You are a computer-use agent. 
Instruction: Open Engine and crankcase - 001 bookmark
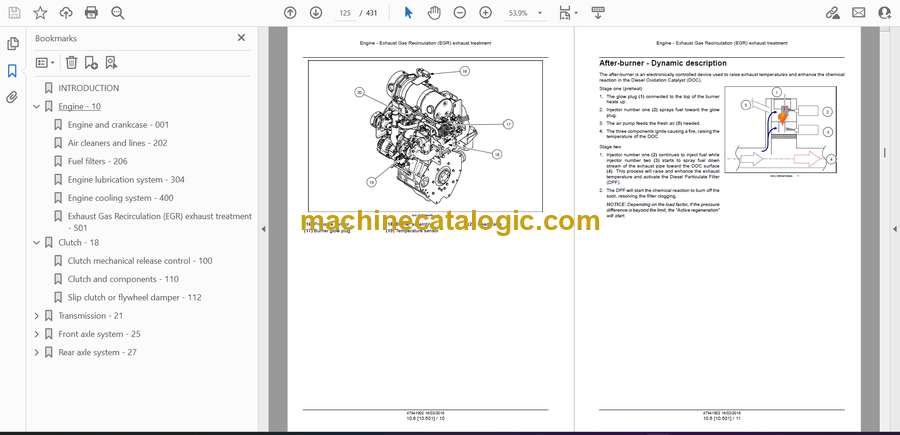118,125
